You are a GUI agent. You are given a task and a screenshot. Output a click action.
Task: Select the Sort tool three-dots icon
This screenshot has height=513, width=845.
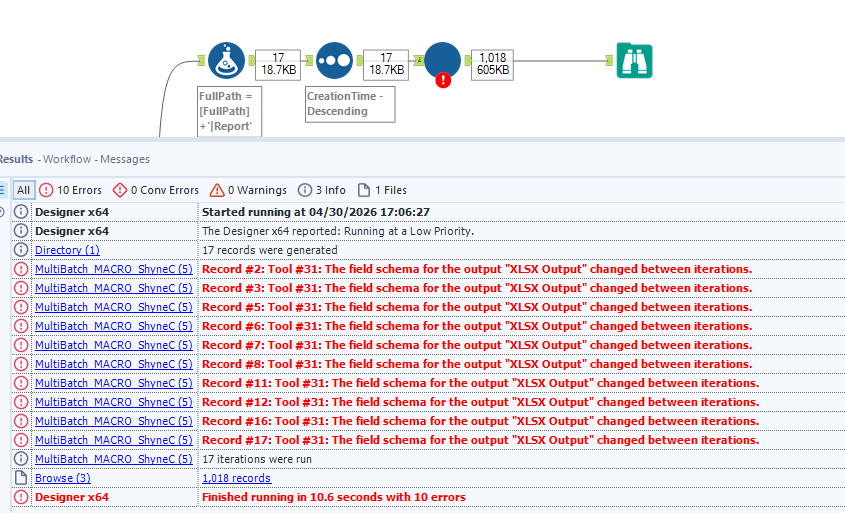click(x=334, y=60)
